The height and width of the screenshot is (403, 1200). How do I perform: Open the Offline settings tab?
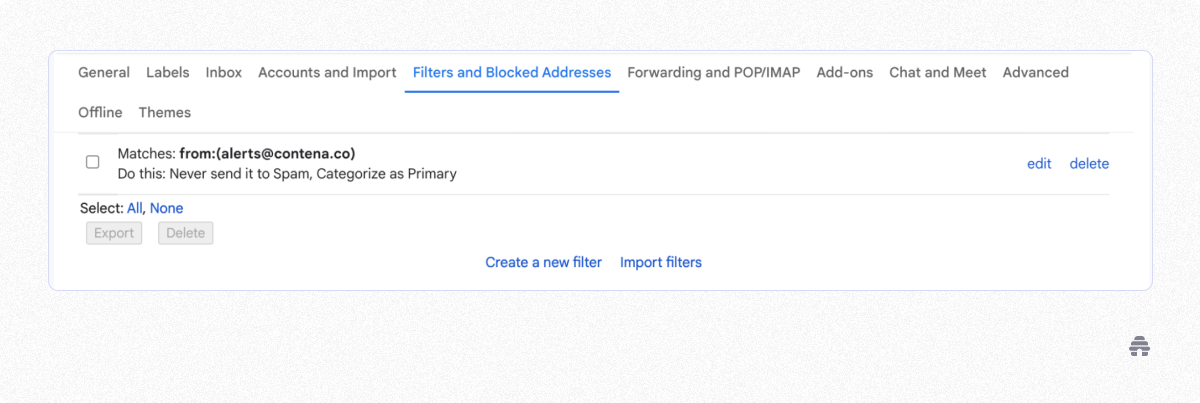100,112
